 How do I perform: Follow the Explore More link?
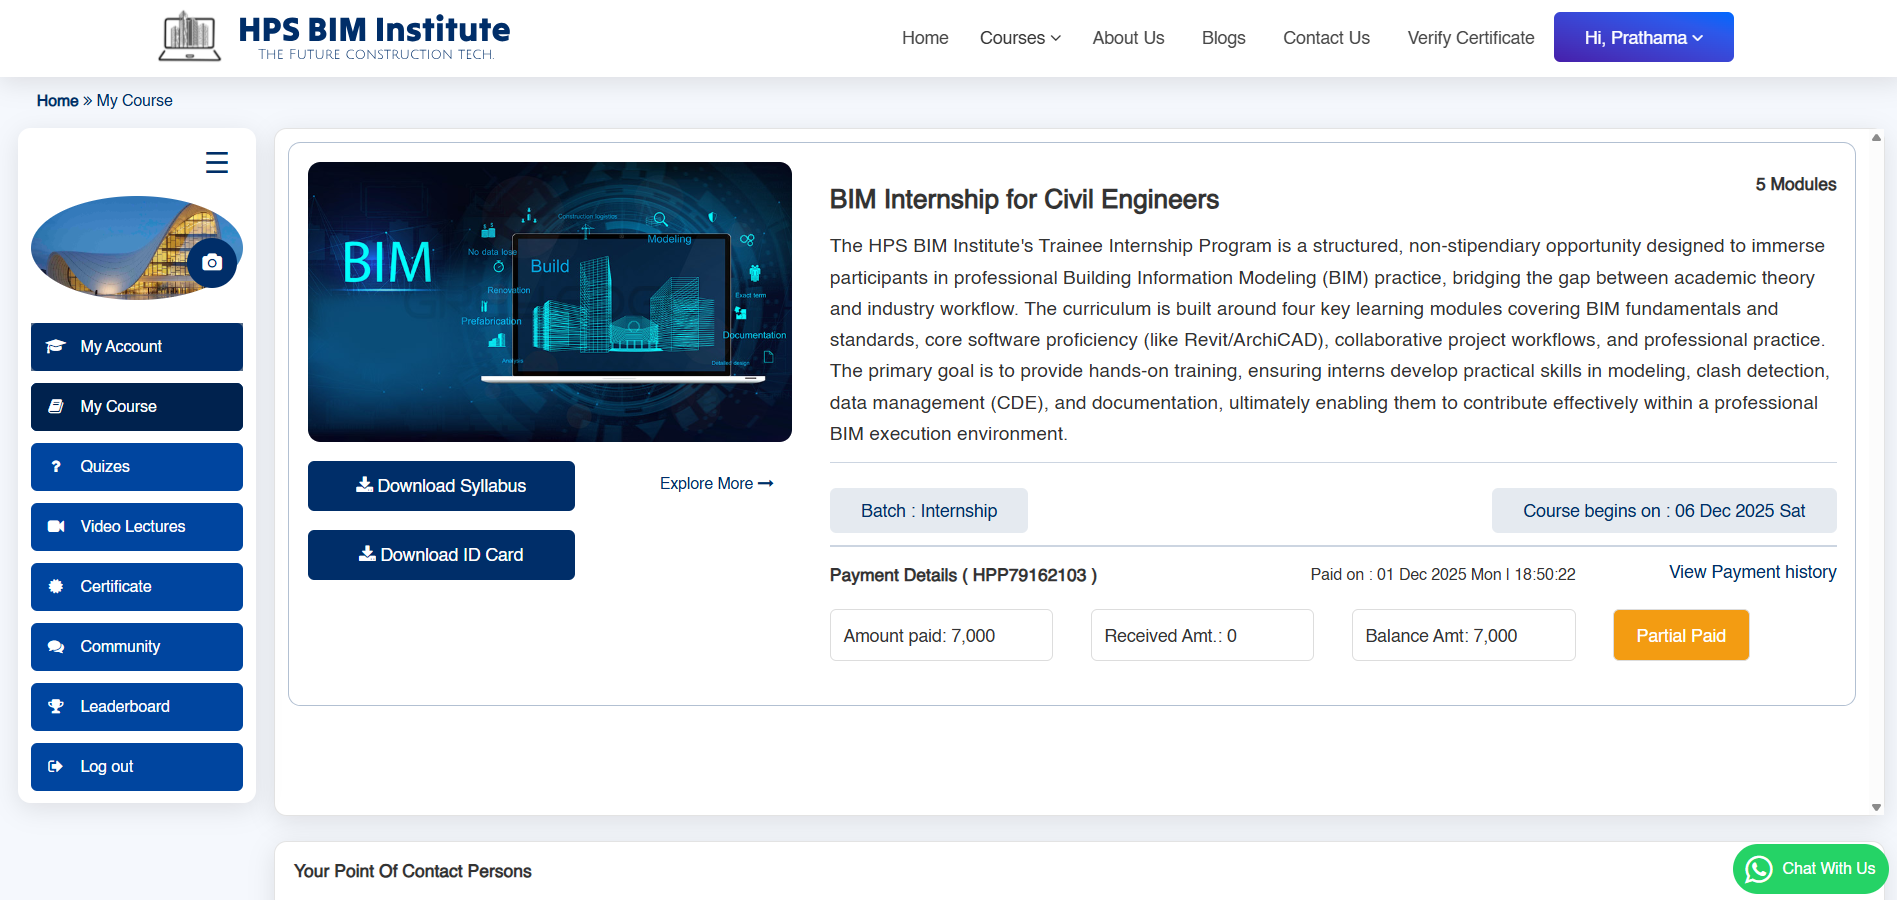pos(716,484)
